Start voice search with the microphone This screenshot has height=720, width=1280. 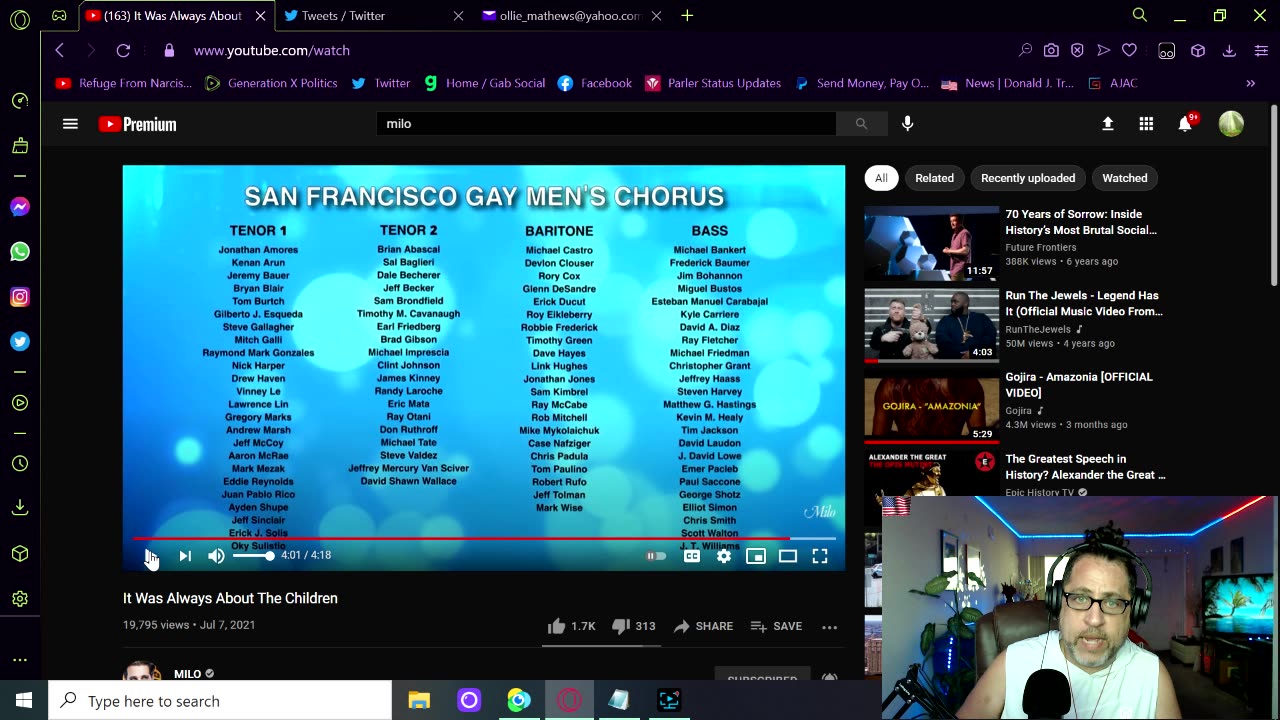click(x=907, y=123)
